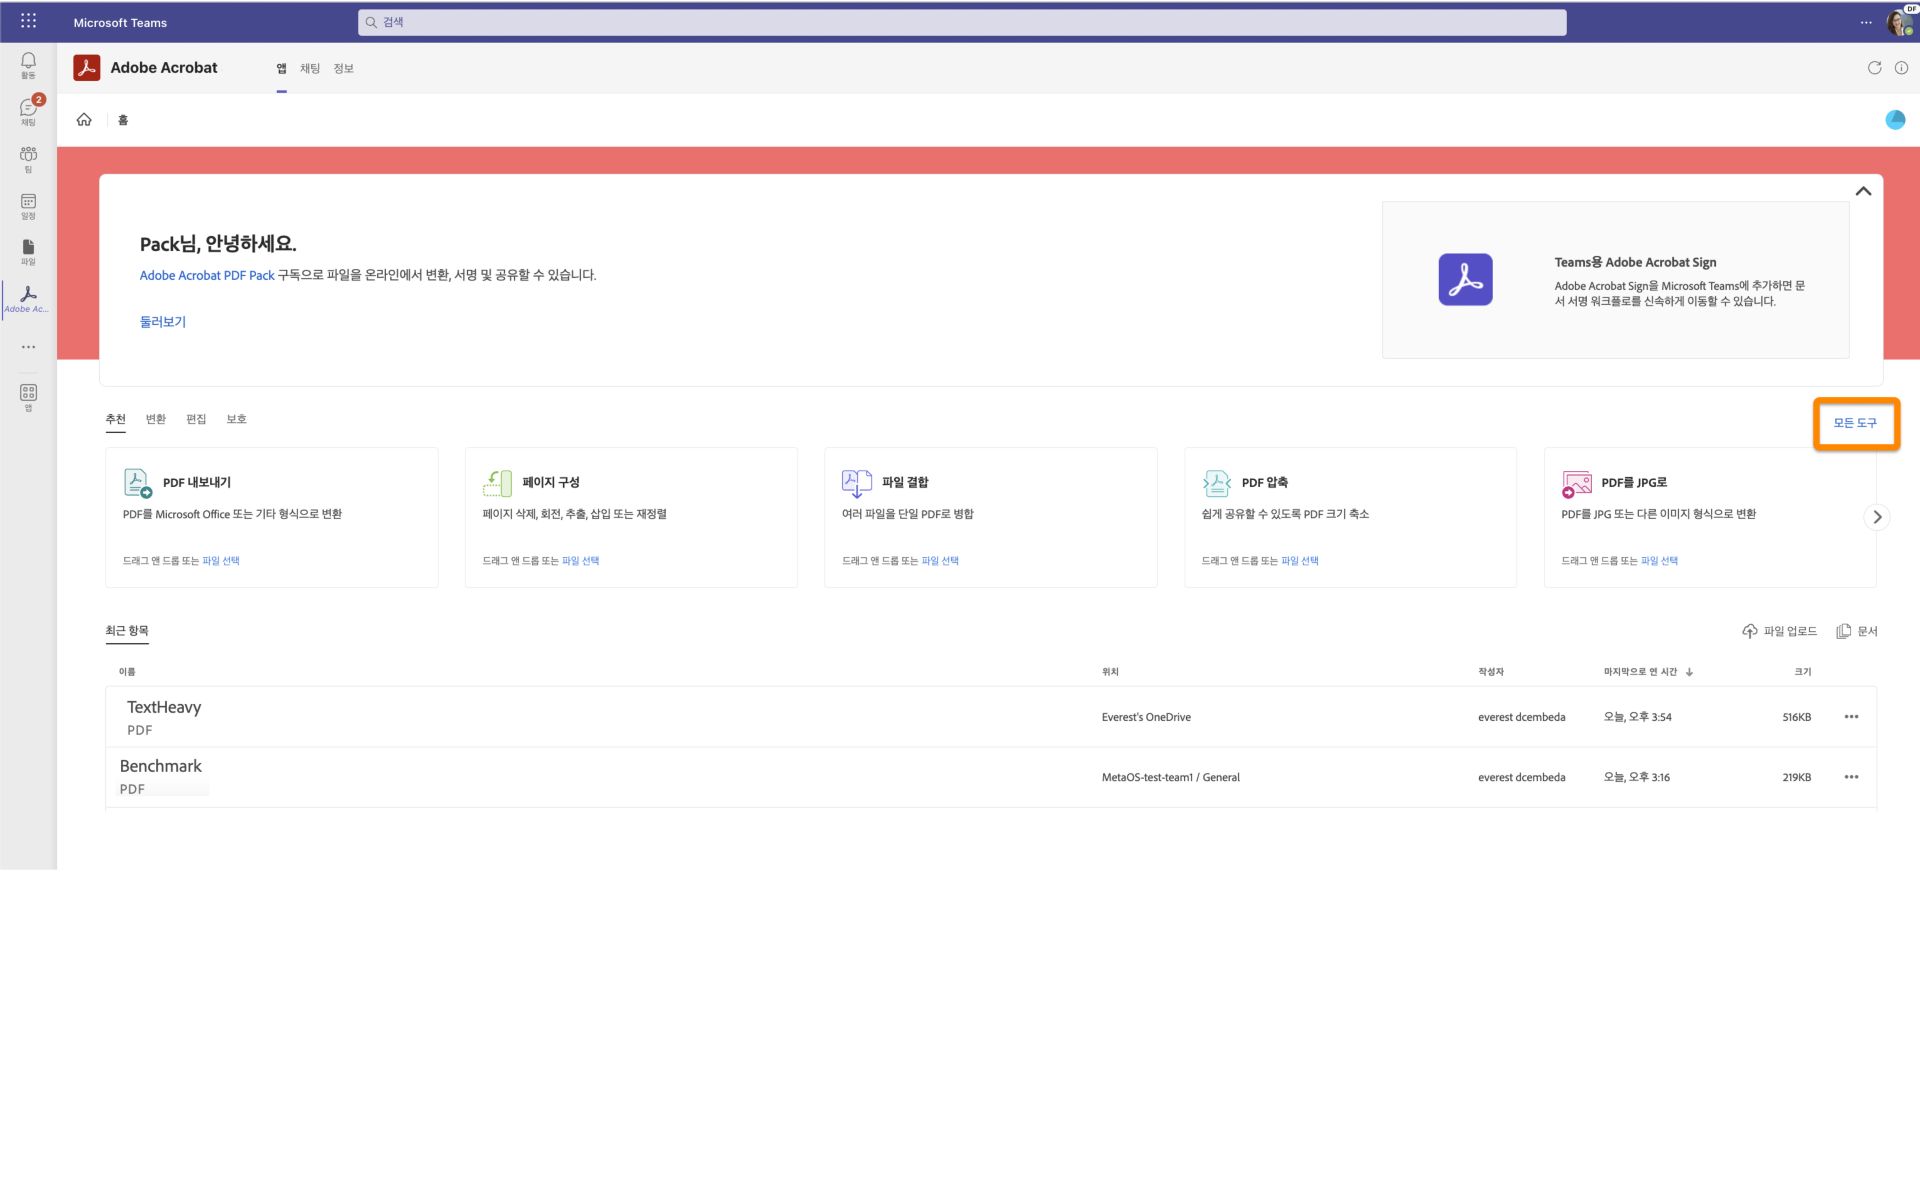
Task: Click Everest's OneDrive location
Action: pyautogui.click(x=1146, y=717)
